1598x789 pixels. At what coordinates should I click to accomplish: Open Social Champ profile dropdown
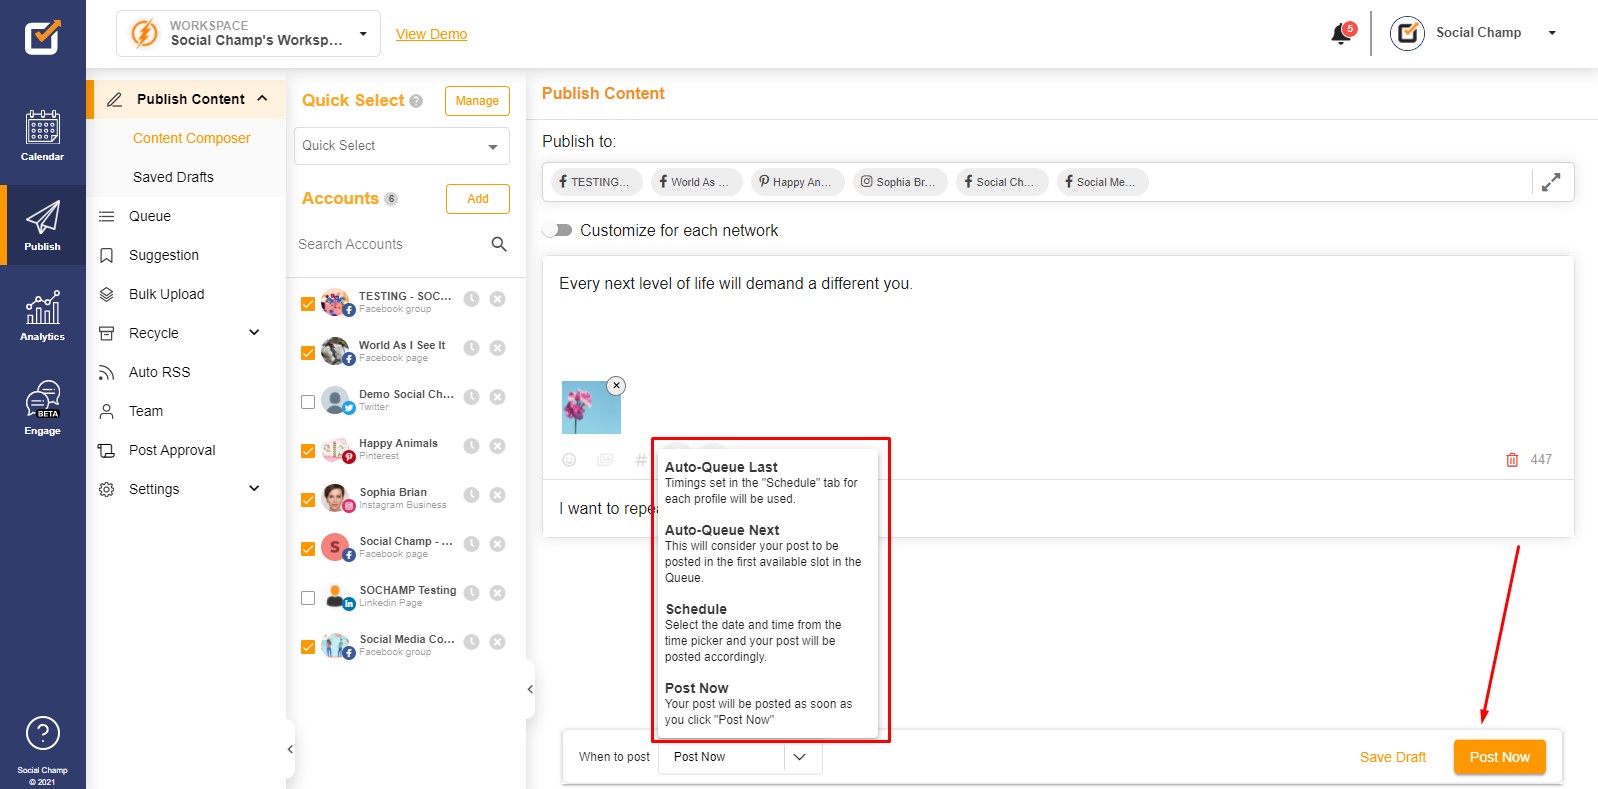click(x=1552, y=33)
